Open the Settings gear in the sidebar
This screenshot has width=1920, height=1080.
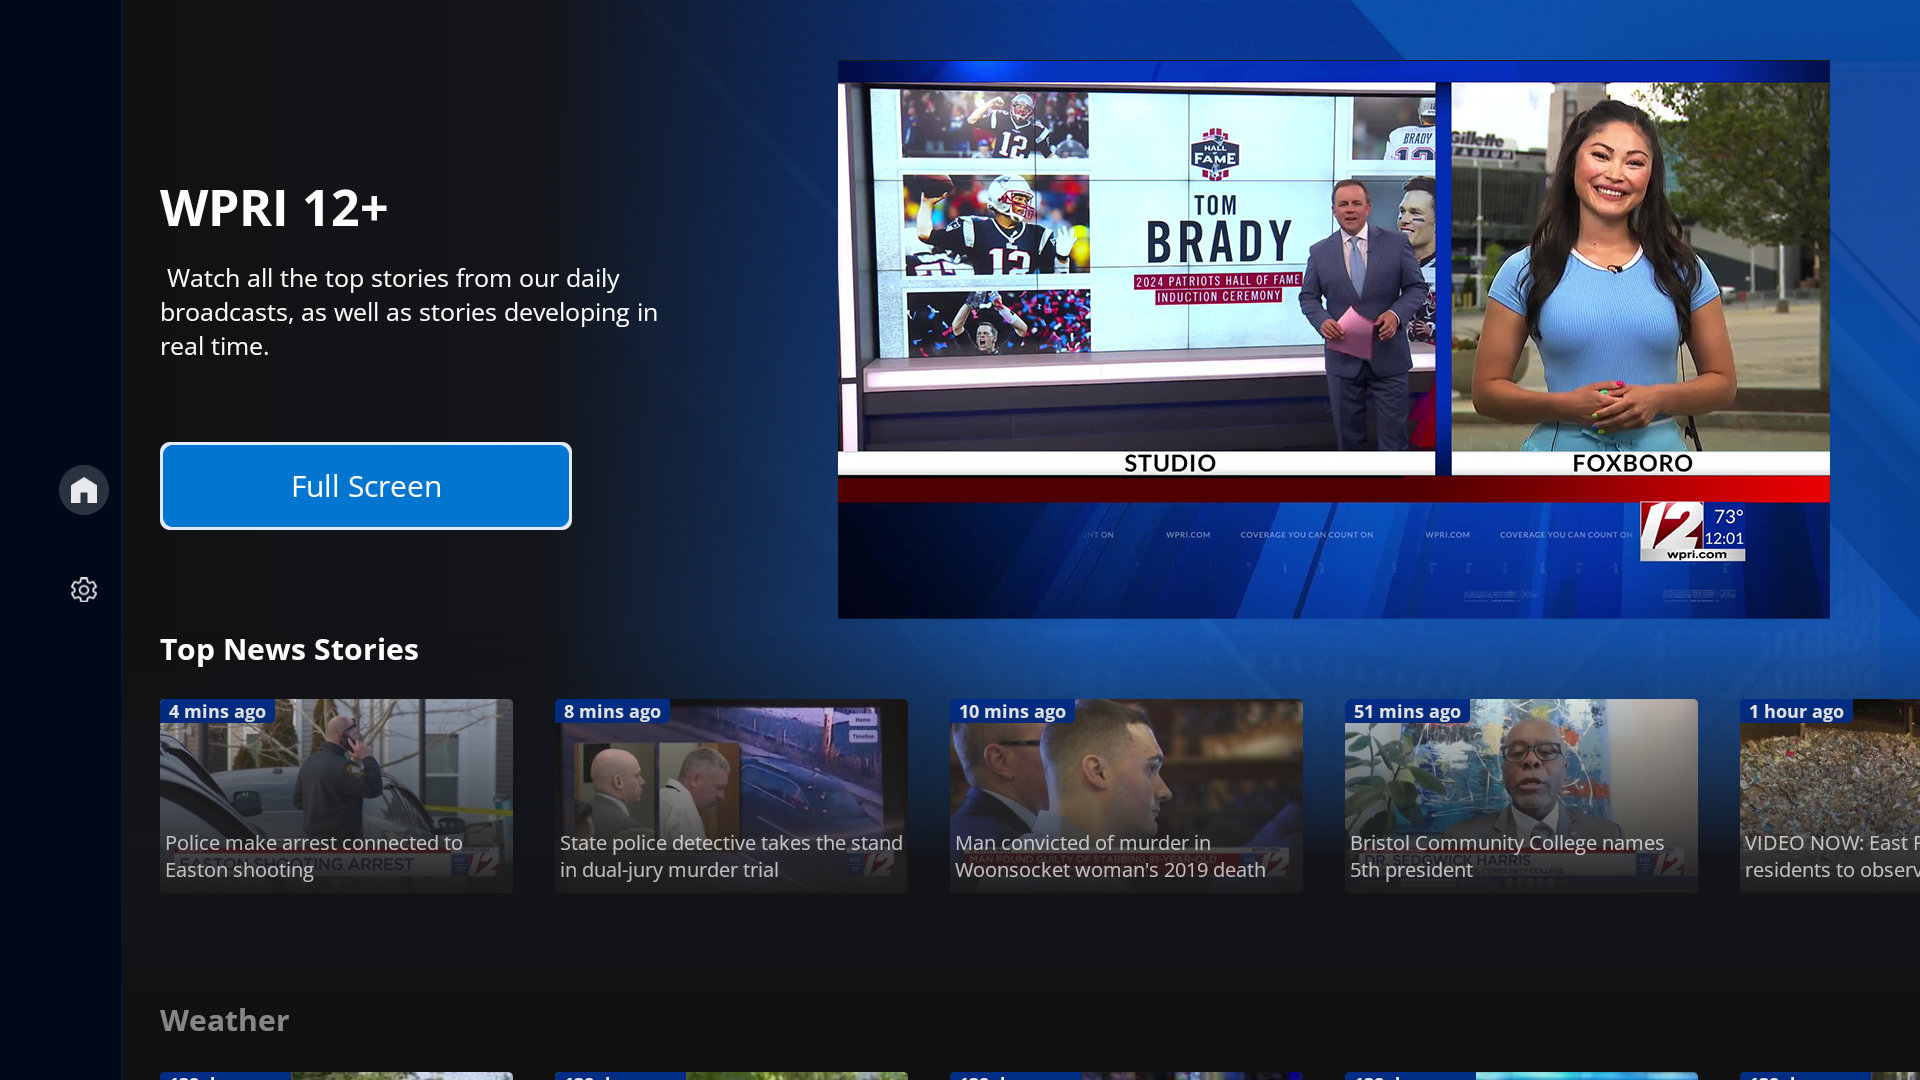pos(83,590)
